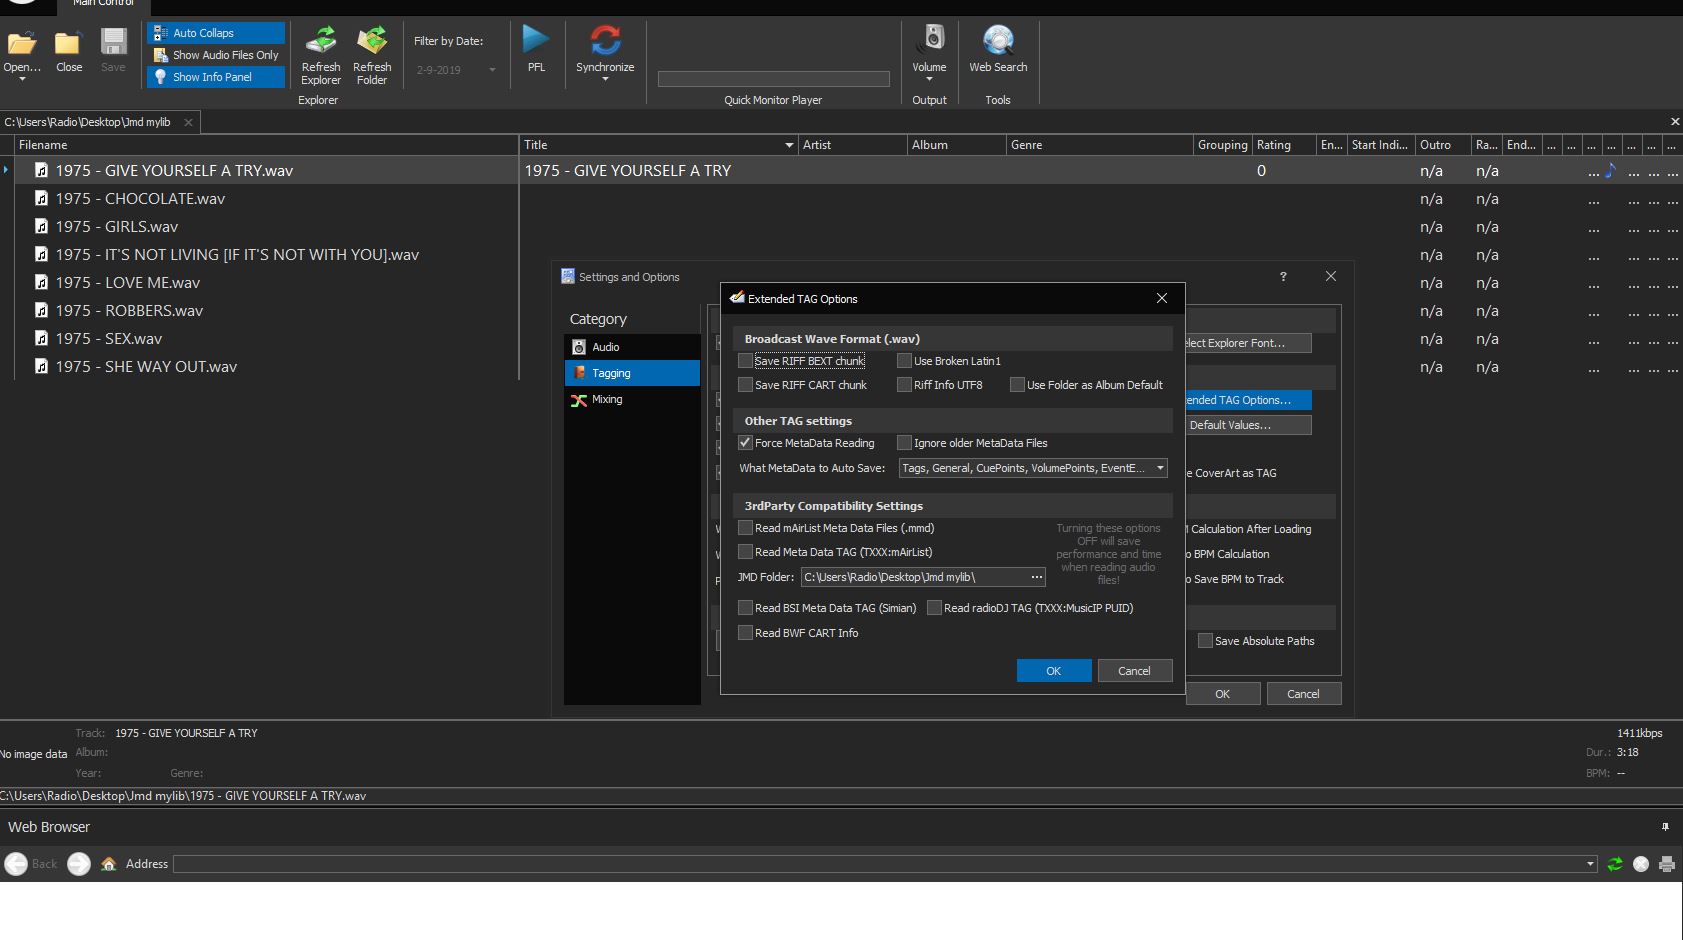Viewport: 1683px width, 940px height.
Task: Click the Close folder icon
Action: click(x=68, y=43)
